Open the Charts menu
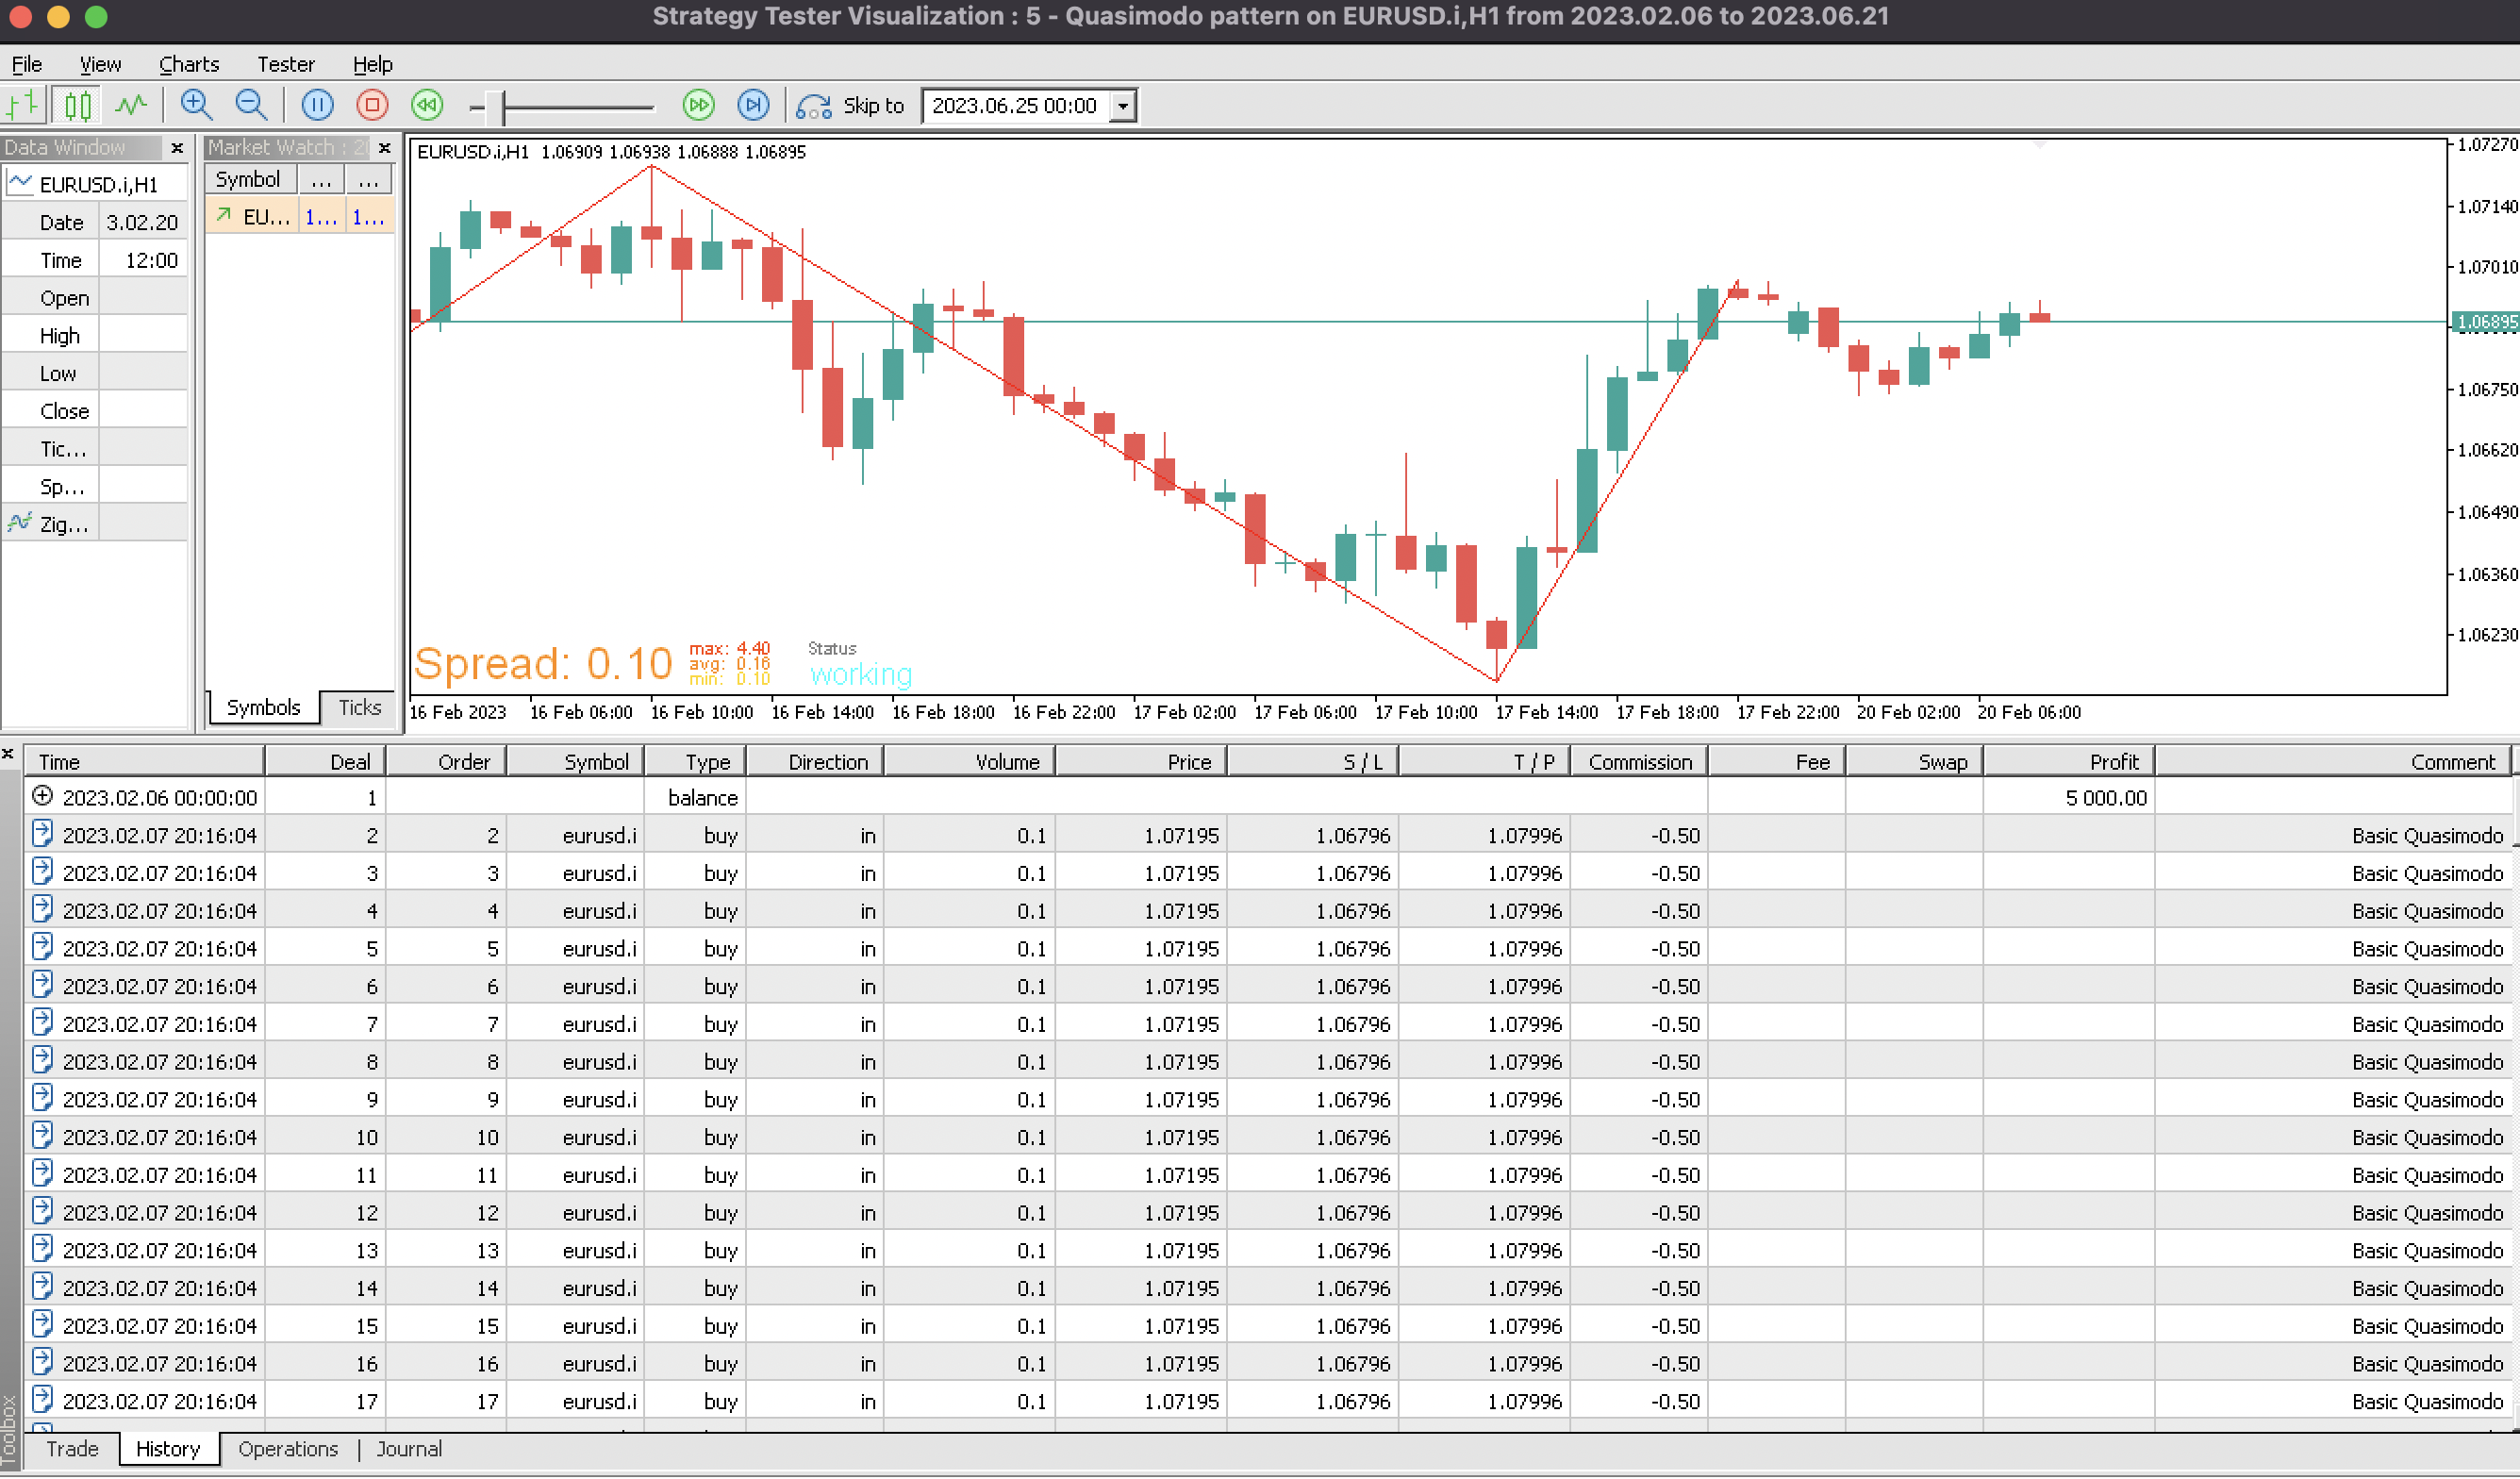The width and height of the screenshot is (2520, 1479). point(189,64)
